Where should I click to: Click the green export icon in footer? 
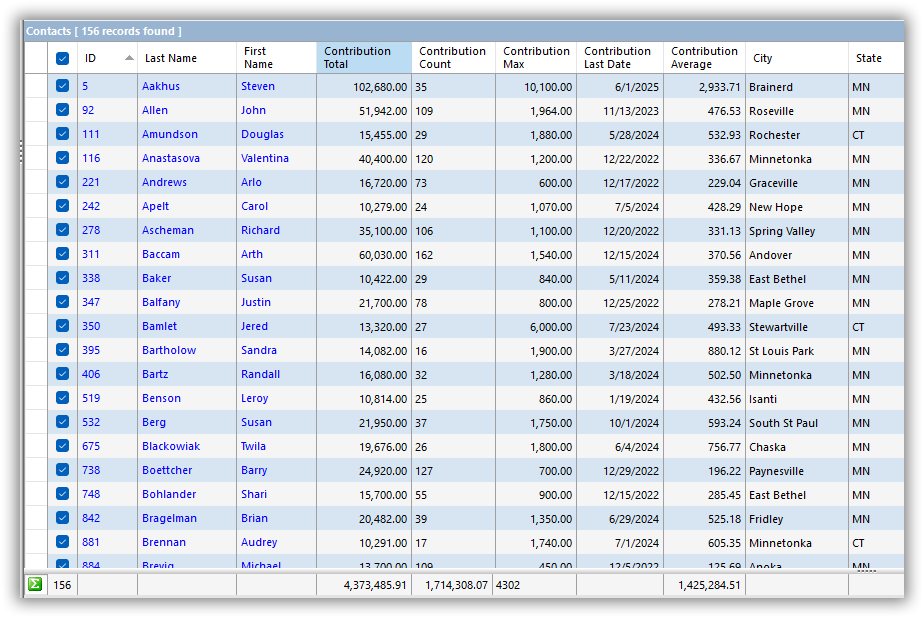35,585
